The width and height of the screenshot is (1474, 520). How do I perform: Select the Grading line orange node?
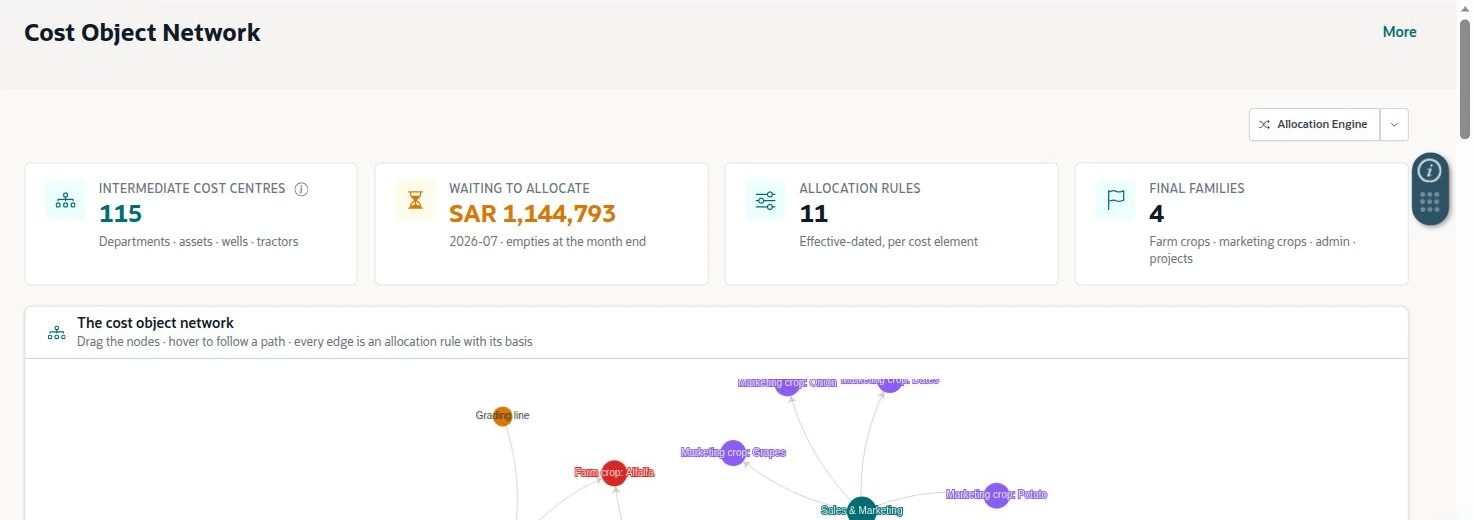point(502,416)
